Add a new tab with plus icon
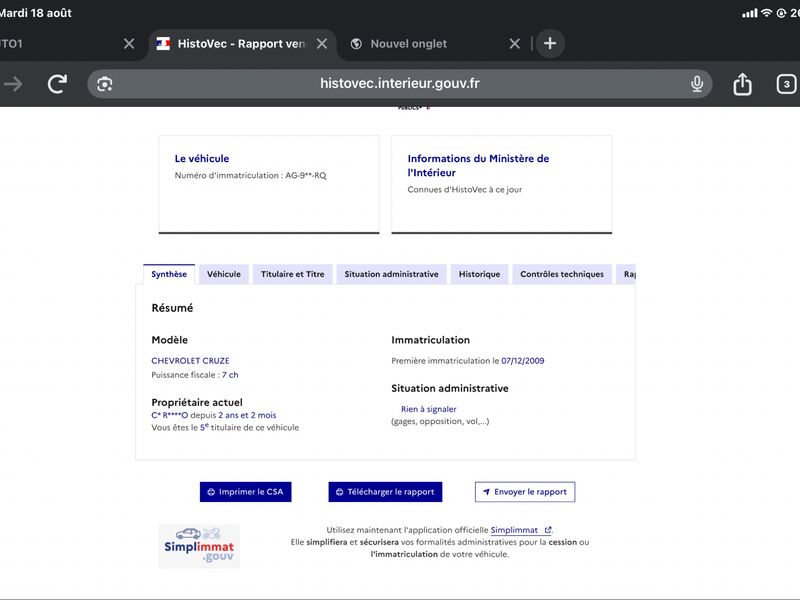The image size is (800, 600). 550,43
